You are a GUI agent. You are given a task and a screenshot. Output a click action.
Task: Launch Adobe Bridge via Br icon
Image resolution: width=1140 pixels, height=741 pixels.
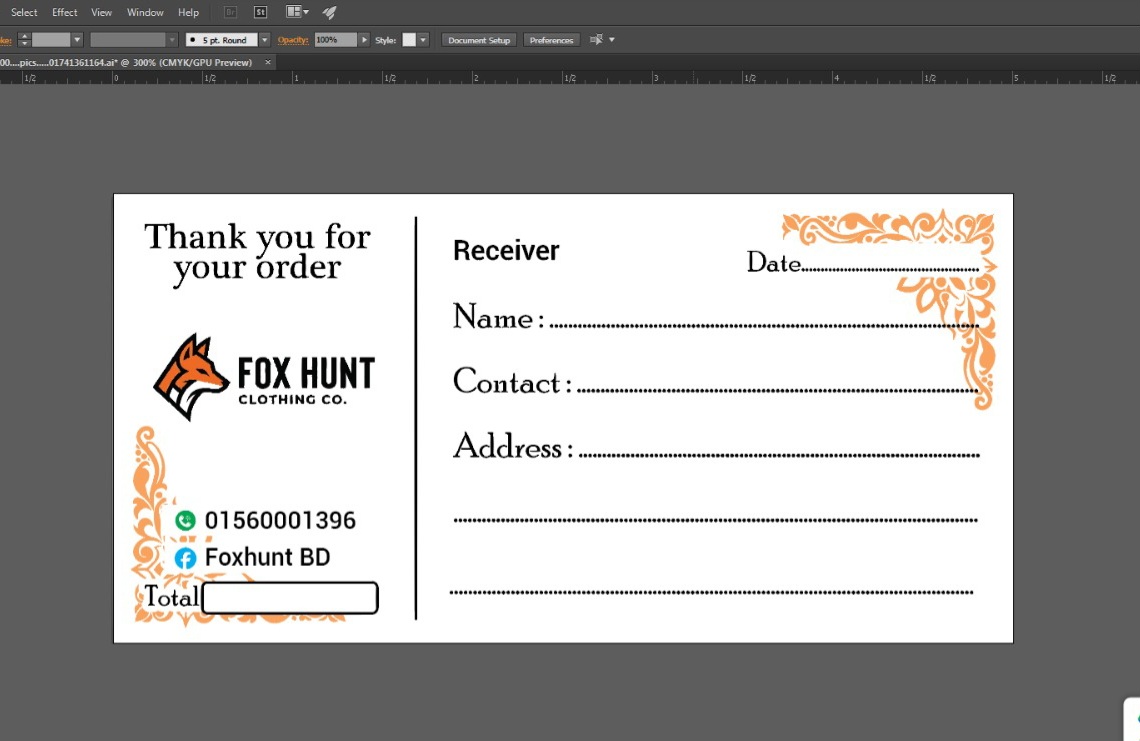click(230, 12)
